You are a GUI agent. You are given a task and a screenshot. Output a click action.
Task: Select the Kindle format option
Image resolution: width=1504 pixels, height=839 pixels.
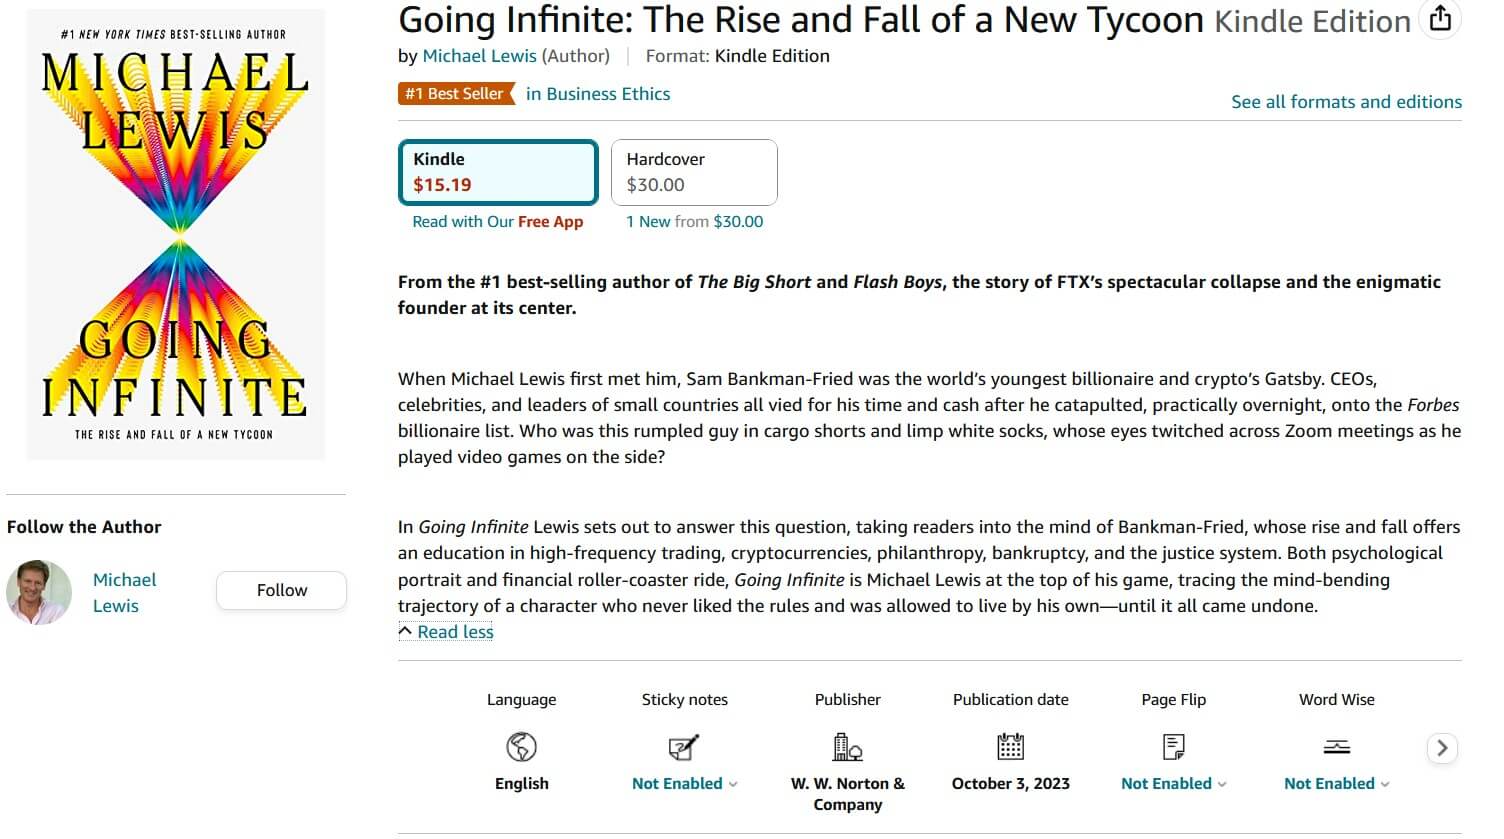[x=498, y=172]
